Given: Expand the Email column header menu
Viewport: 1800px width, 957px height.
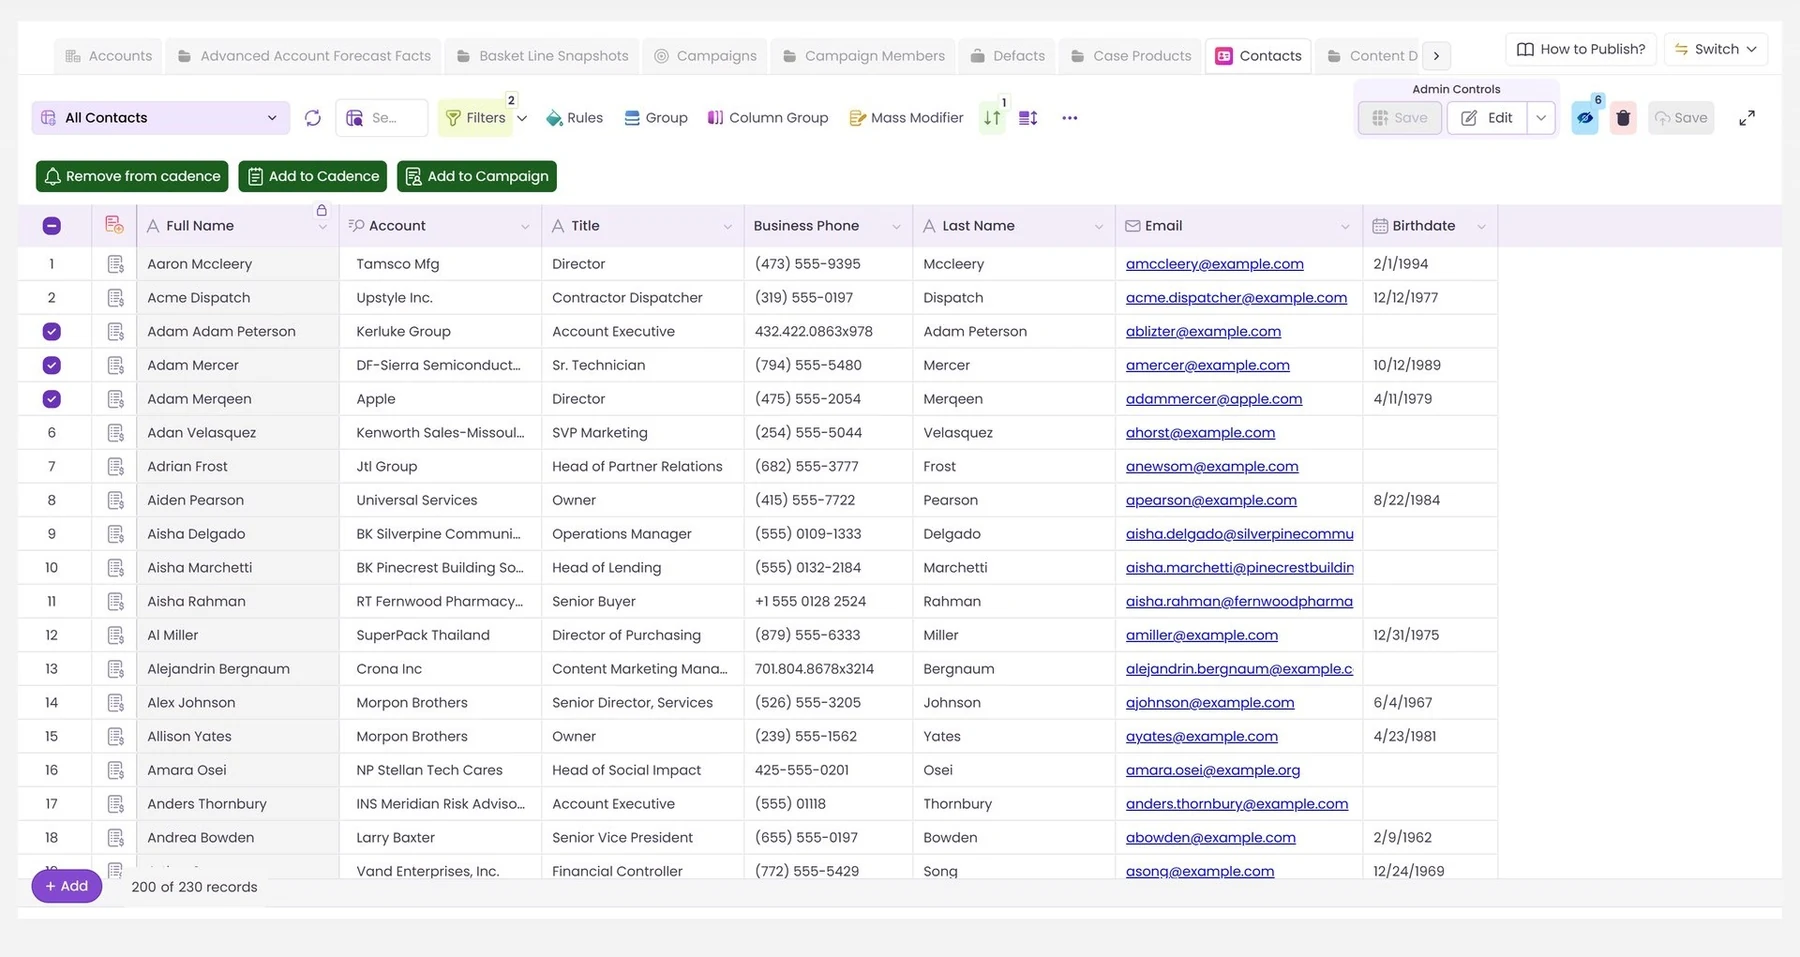Looking at the screenshot, I should click(x=1345, y=227).
